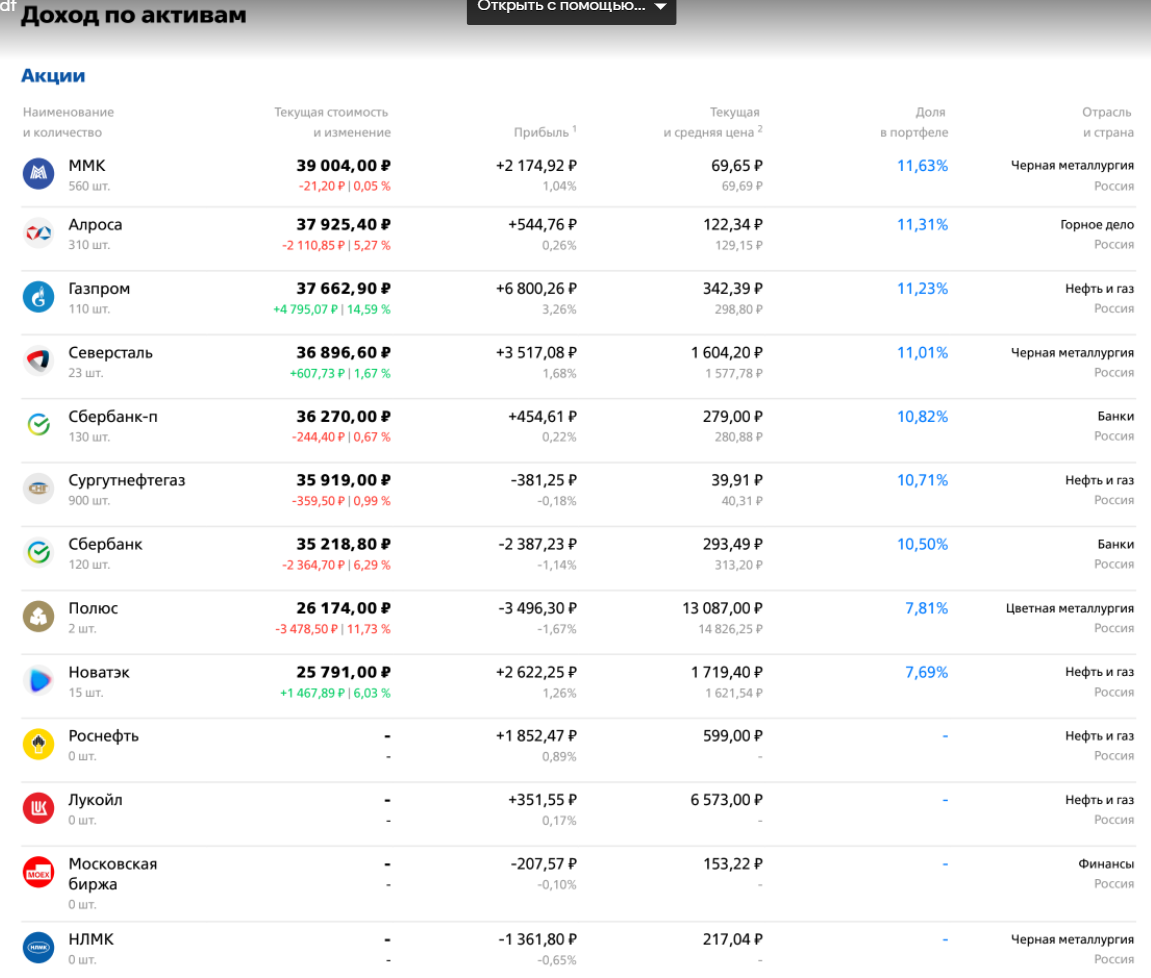Click the Сбербанк ordinary shares logo icon

[x=38, y=553]
